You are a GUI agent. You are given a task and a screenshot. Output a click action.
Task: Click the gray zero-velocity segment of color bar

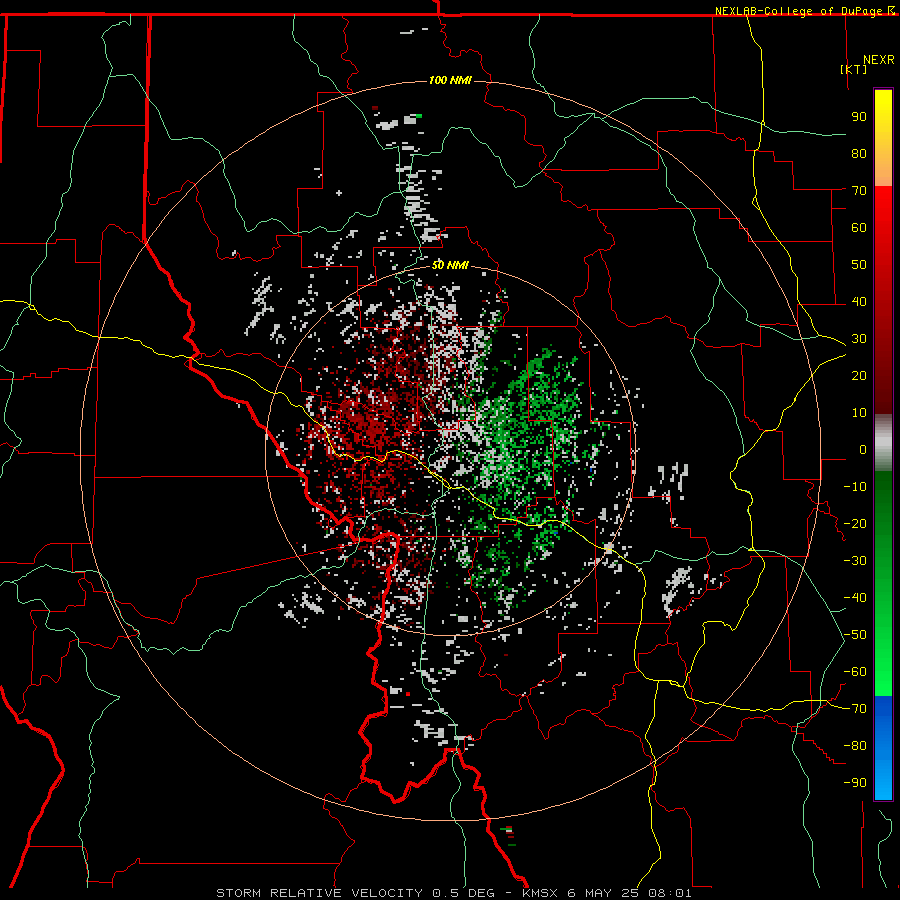[x=883, y=443]
